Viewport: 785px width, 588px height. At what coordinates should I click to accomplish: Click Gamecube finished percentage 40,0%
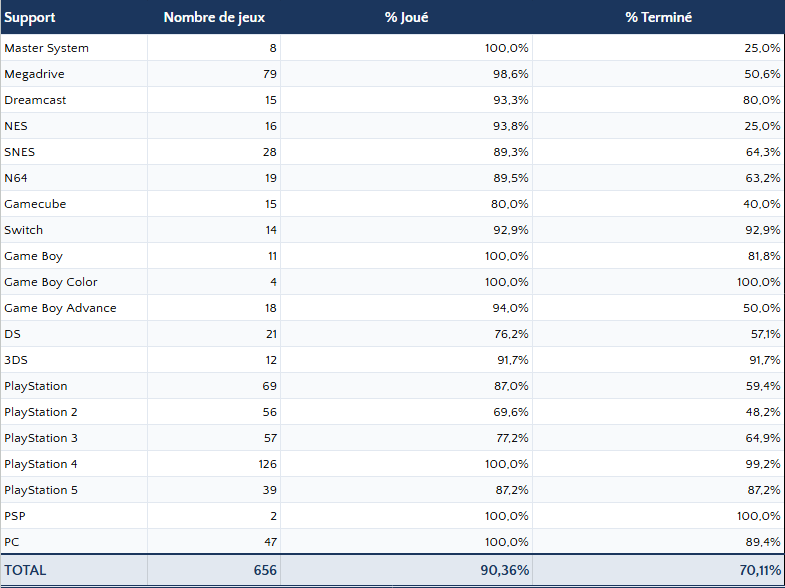tap(762, 204)
